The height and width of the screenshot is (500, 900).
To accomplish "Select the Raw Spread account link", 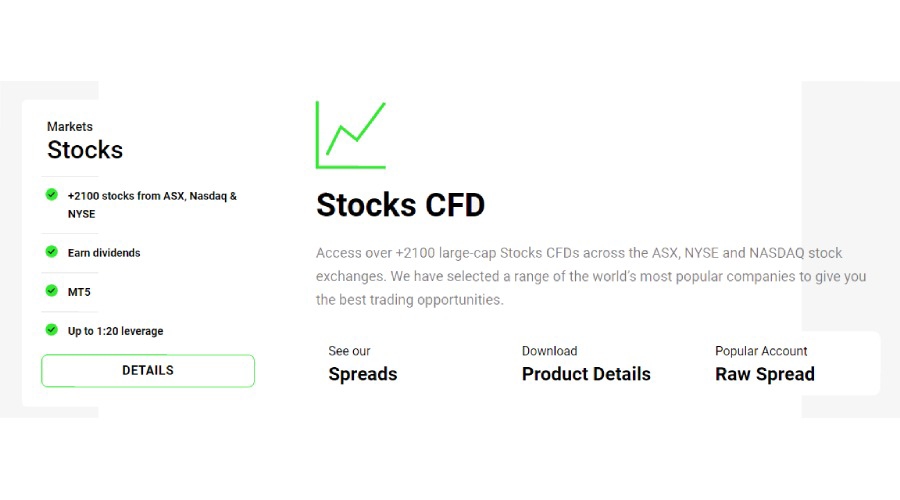I will pyautogui.click(x=765, y=374).
